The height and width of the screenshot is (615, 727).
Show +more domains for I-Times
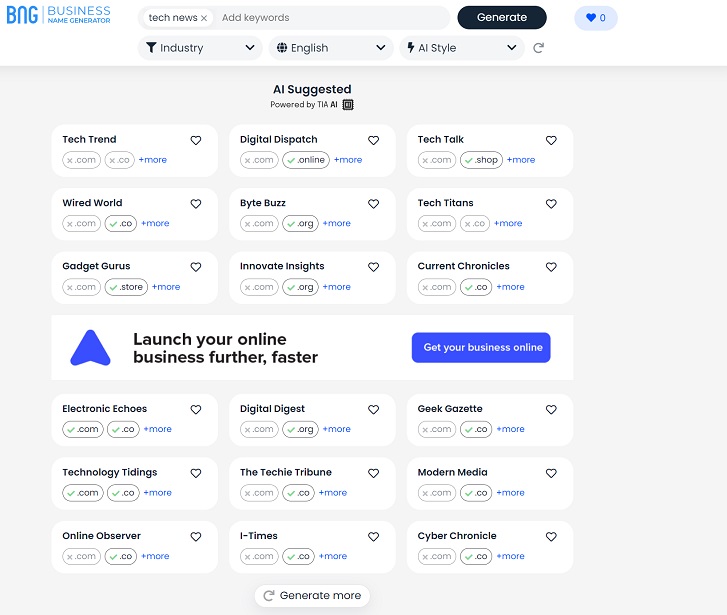[x=332, y=556]
